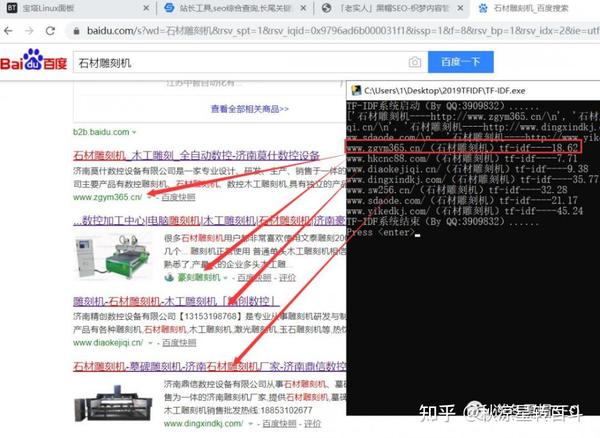
Task: Click console line www.sw256.cn tf-idf 32.28
Action: [457, 190]
